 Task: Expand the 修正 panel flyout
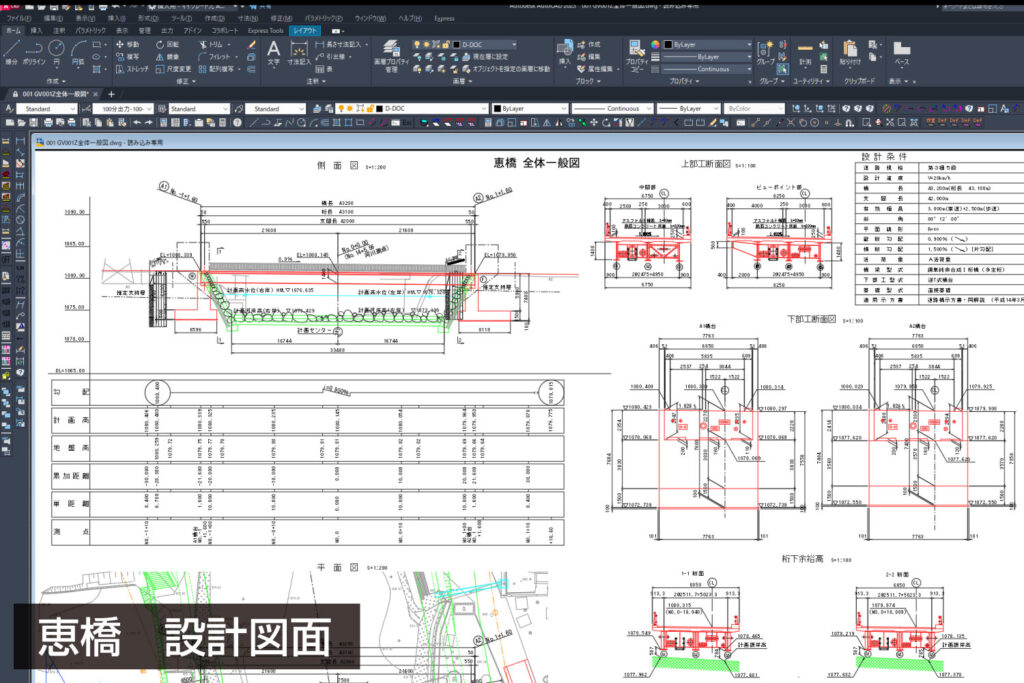(x=187, y=81)
